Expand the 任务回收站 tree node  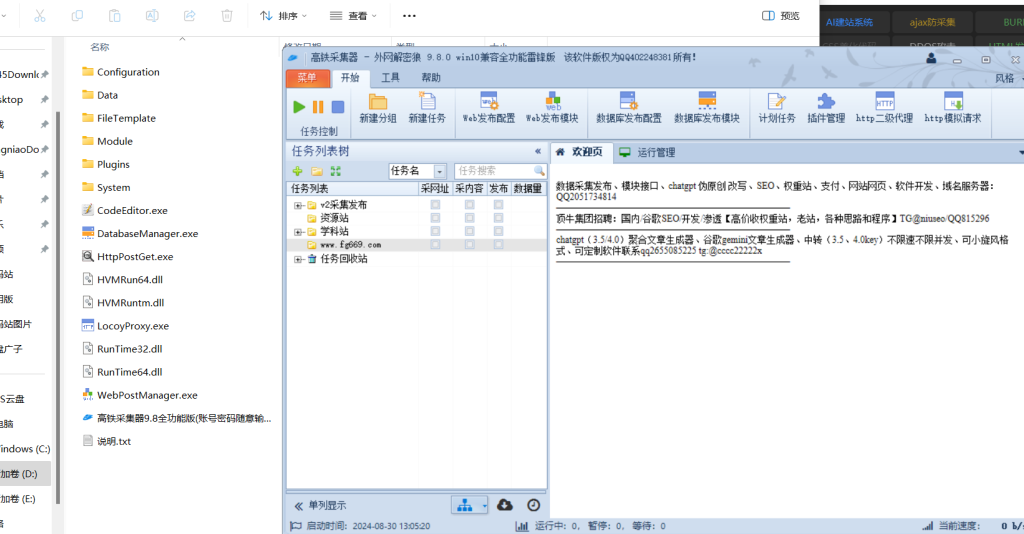tap(298, 259)
